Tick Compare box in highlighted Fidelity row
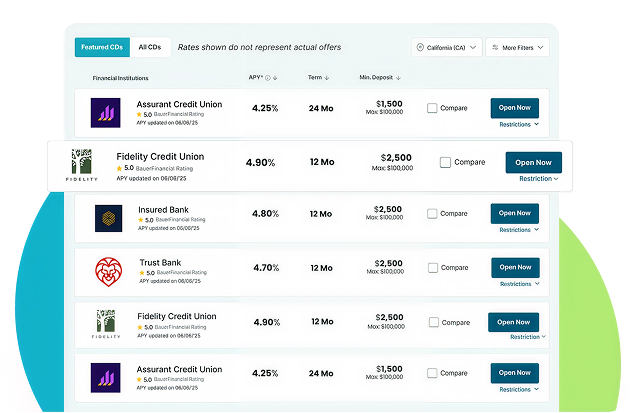 coord(445,162)
